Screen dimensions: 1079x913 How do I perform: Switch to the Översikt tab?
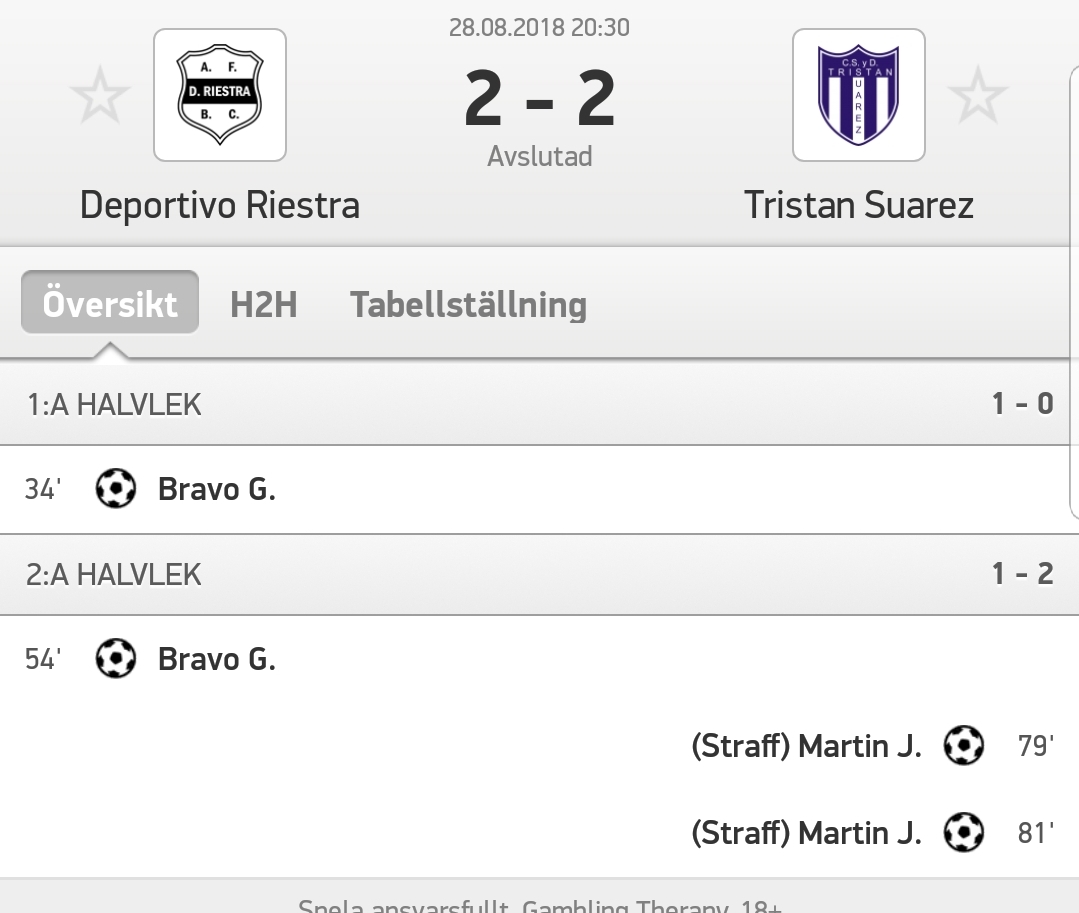110,303
